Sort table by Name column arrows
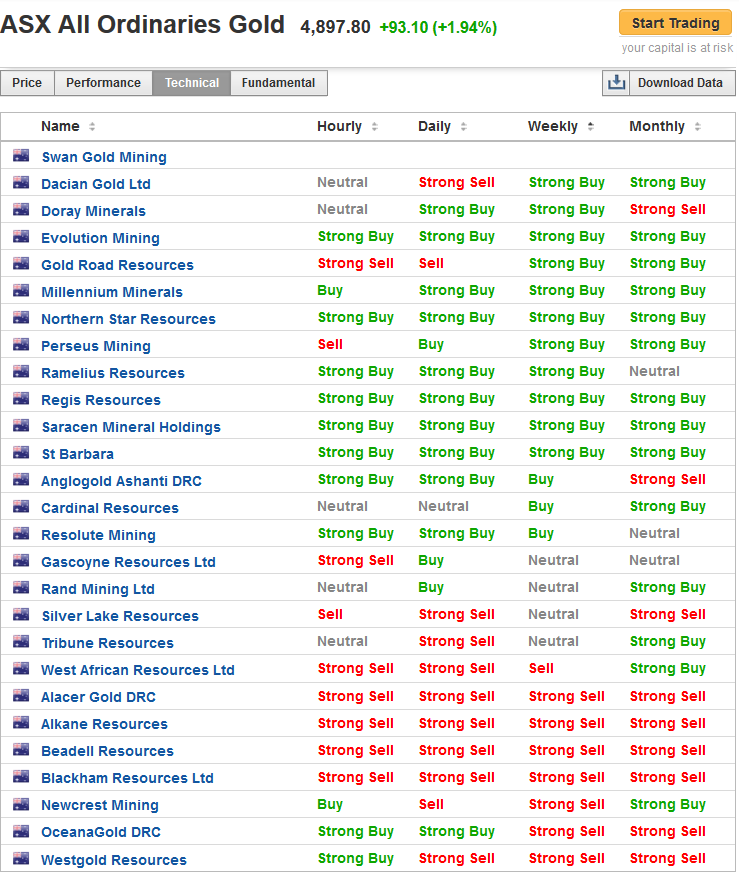The width and height of the screenshot is (739, 873). (x=92, y=127)
